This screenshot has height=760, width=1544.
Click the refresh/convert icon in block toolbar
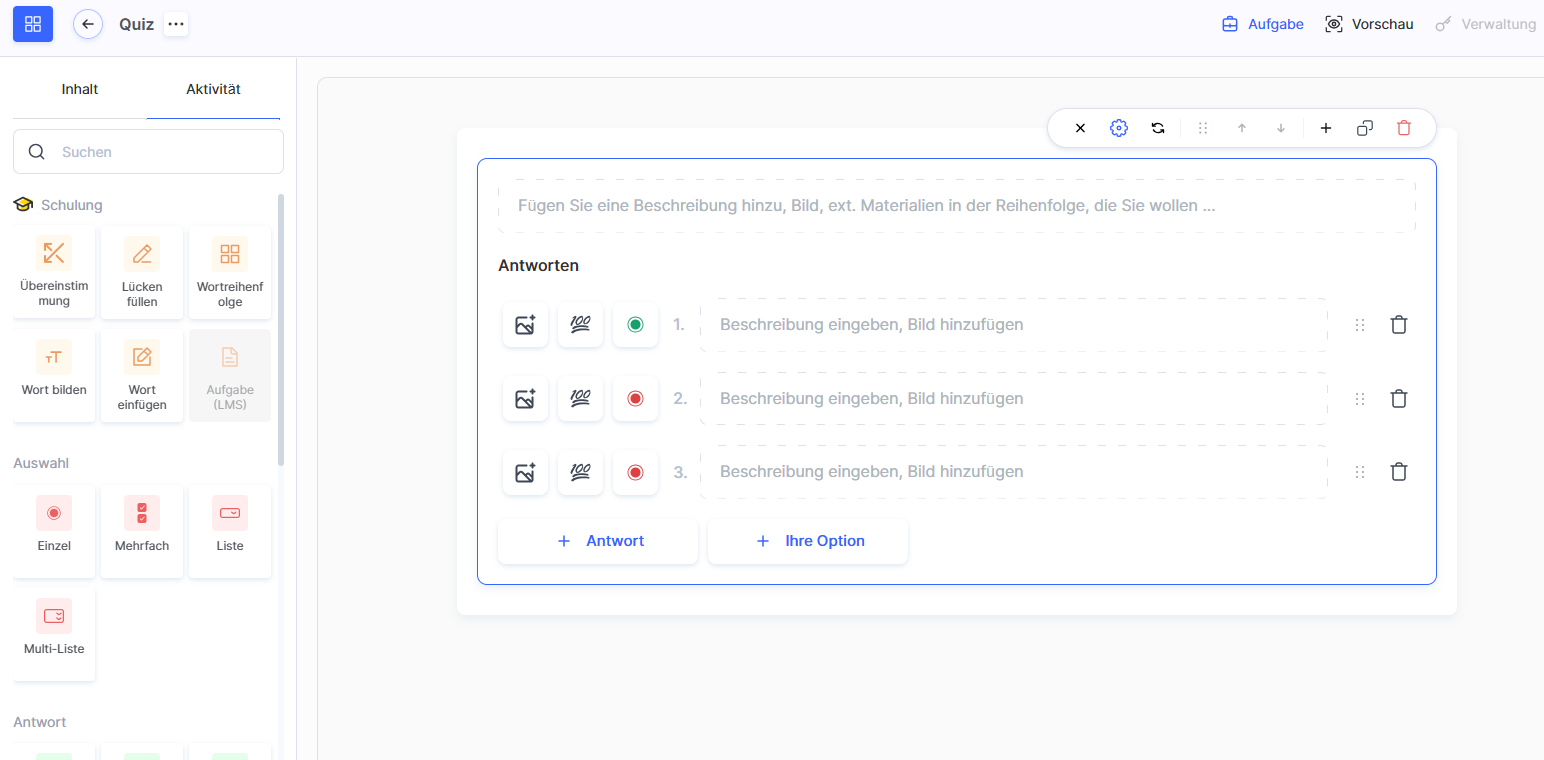[1158, 128]
